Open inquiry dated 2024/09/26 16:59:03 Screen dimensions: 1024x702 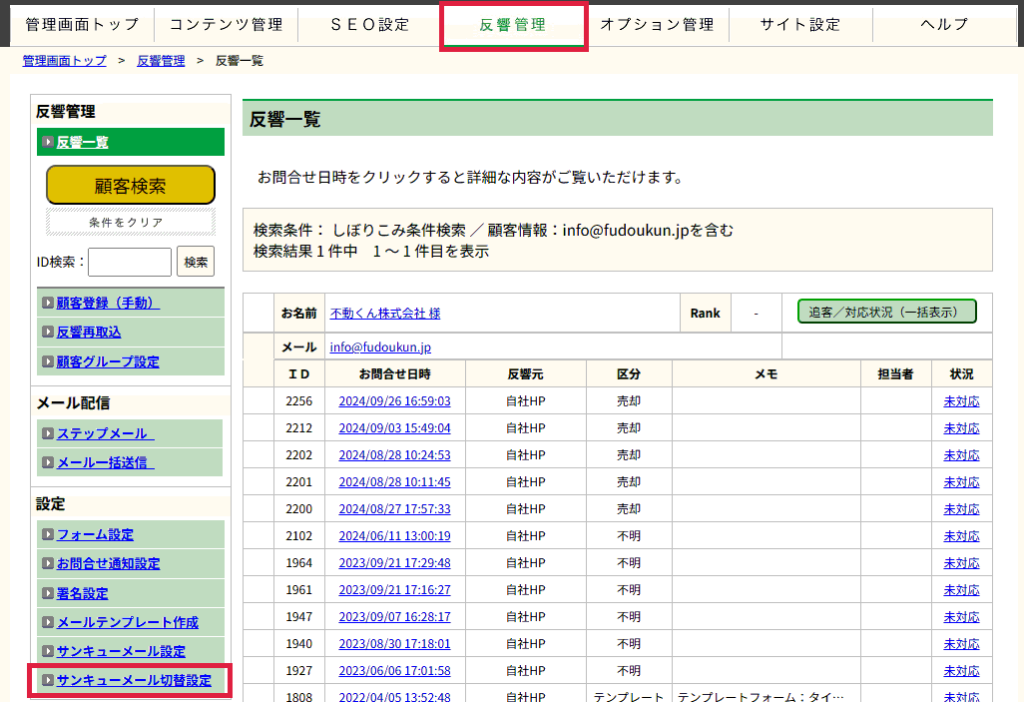(394, 401)
